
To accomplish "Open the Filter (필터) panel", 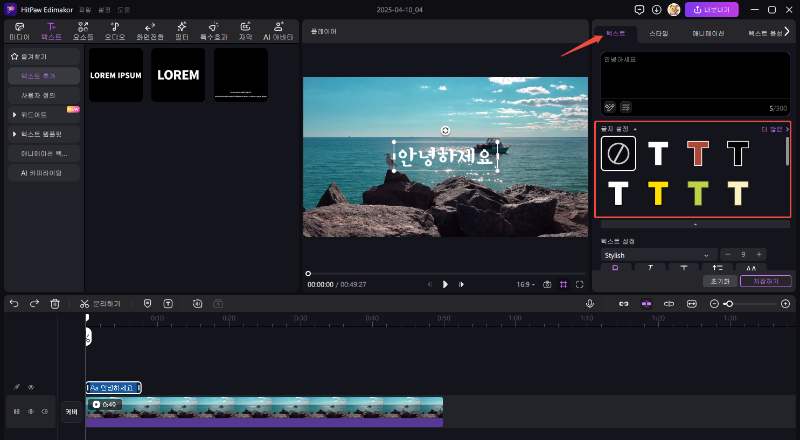I will (182, 30).
